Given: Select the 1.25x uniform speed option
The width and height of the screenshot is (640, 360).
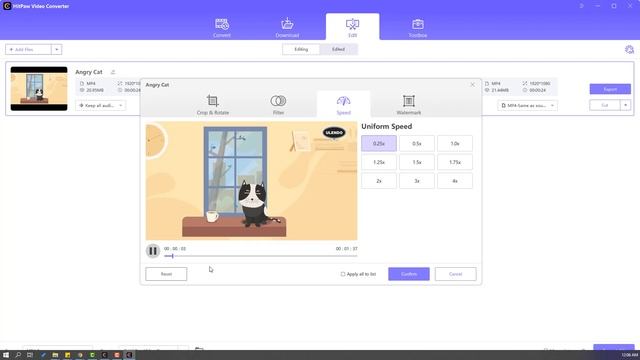Looking at the screenshot, I should click(379, 162).
